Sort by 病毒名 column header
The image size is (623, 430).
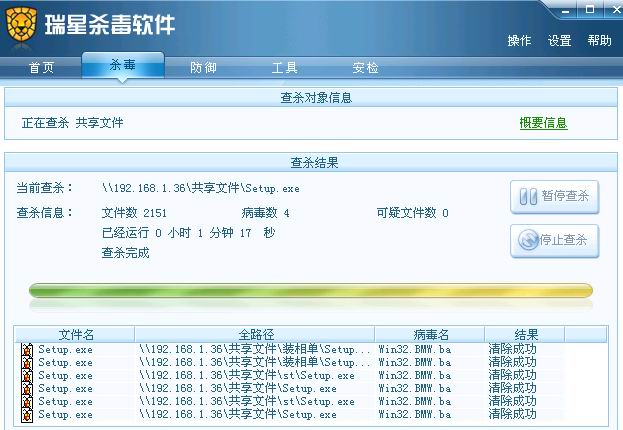click(430, 334)
